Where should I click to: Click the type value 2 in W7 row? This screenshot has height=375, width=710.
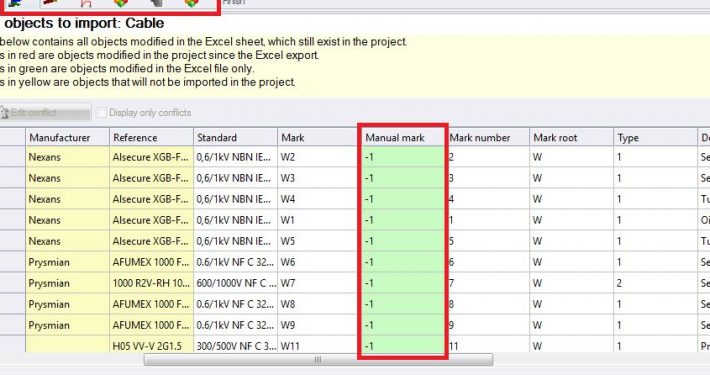click(655, 283)
